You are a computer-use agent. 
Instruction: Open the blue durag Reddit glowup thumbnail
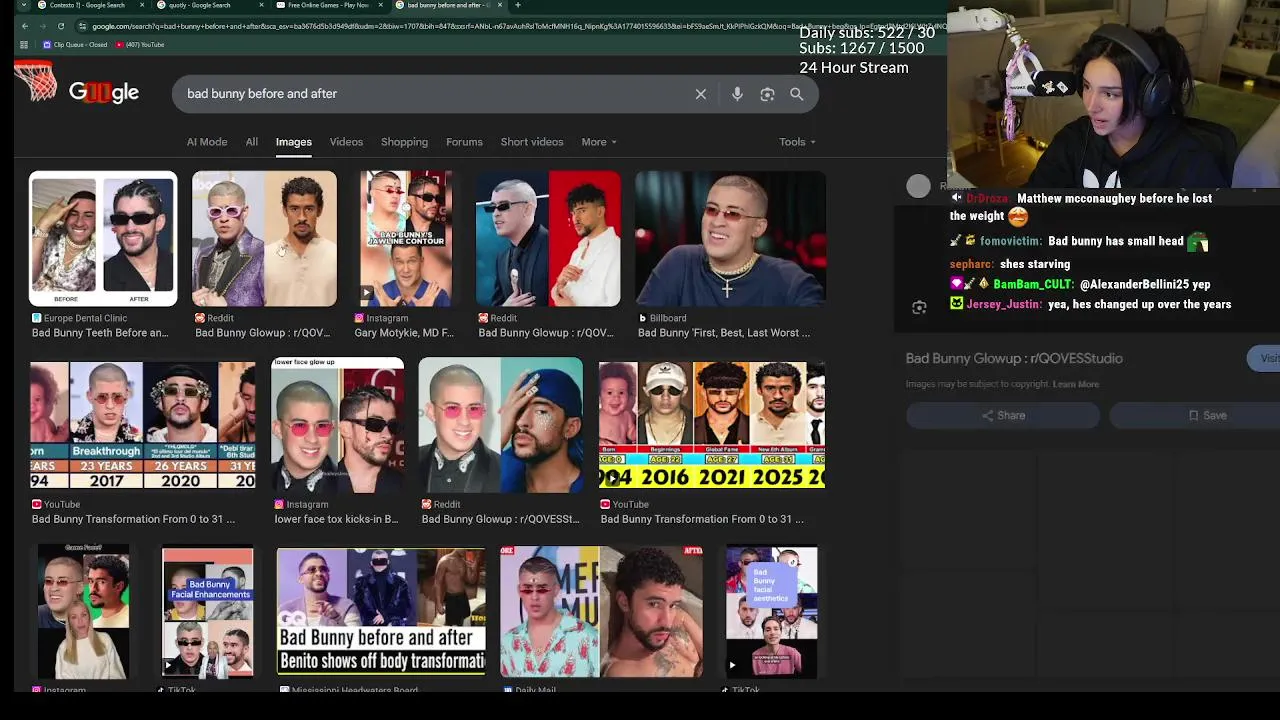tap(500, 425)
